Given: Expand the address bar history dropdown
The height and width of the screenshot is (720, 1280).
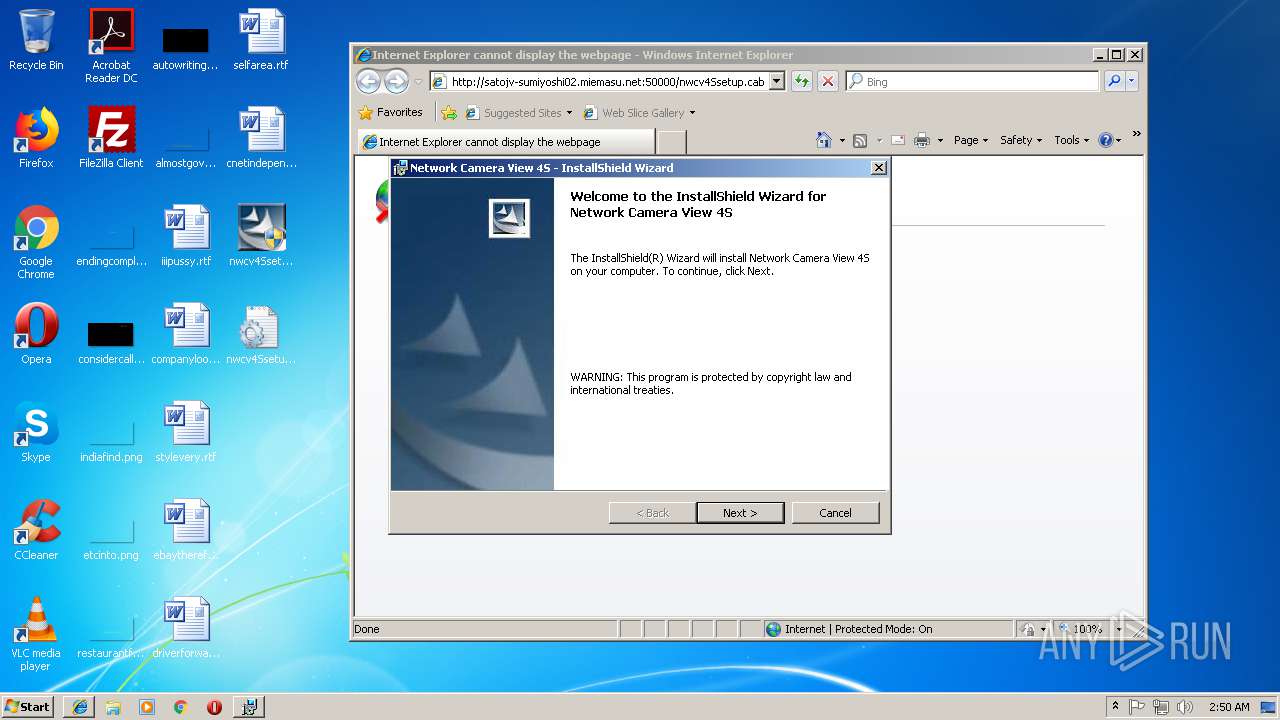Looking at the screenshot, I should click(777, 82).
